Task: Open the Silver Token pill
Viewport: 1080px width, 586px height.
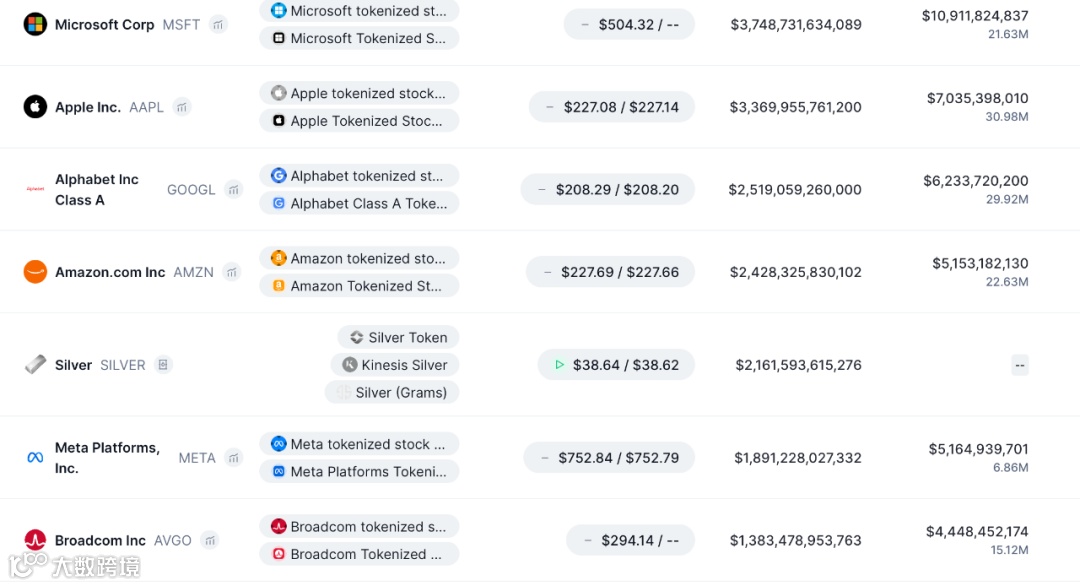Action: (398, 338)
